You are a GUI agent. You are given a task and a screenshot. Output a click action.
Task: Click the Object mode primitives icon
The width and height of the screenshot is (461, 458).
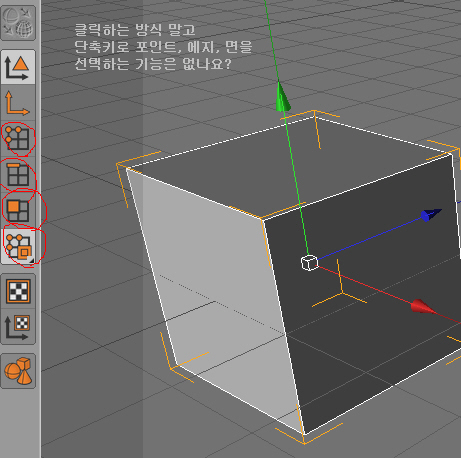pyautogui.click(x=18, y=371)
